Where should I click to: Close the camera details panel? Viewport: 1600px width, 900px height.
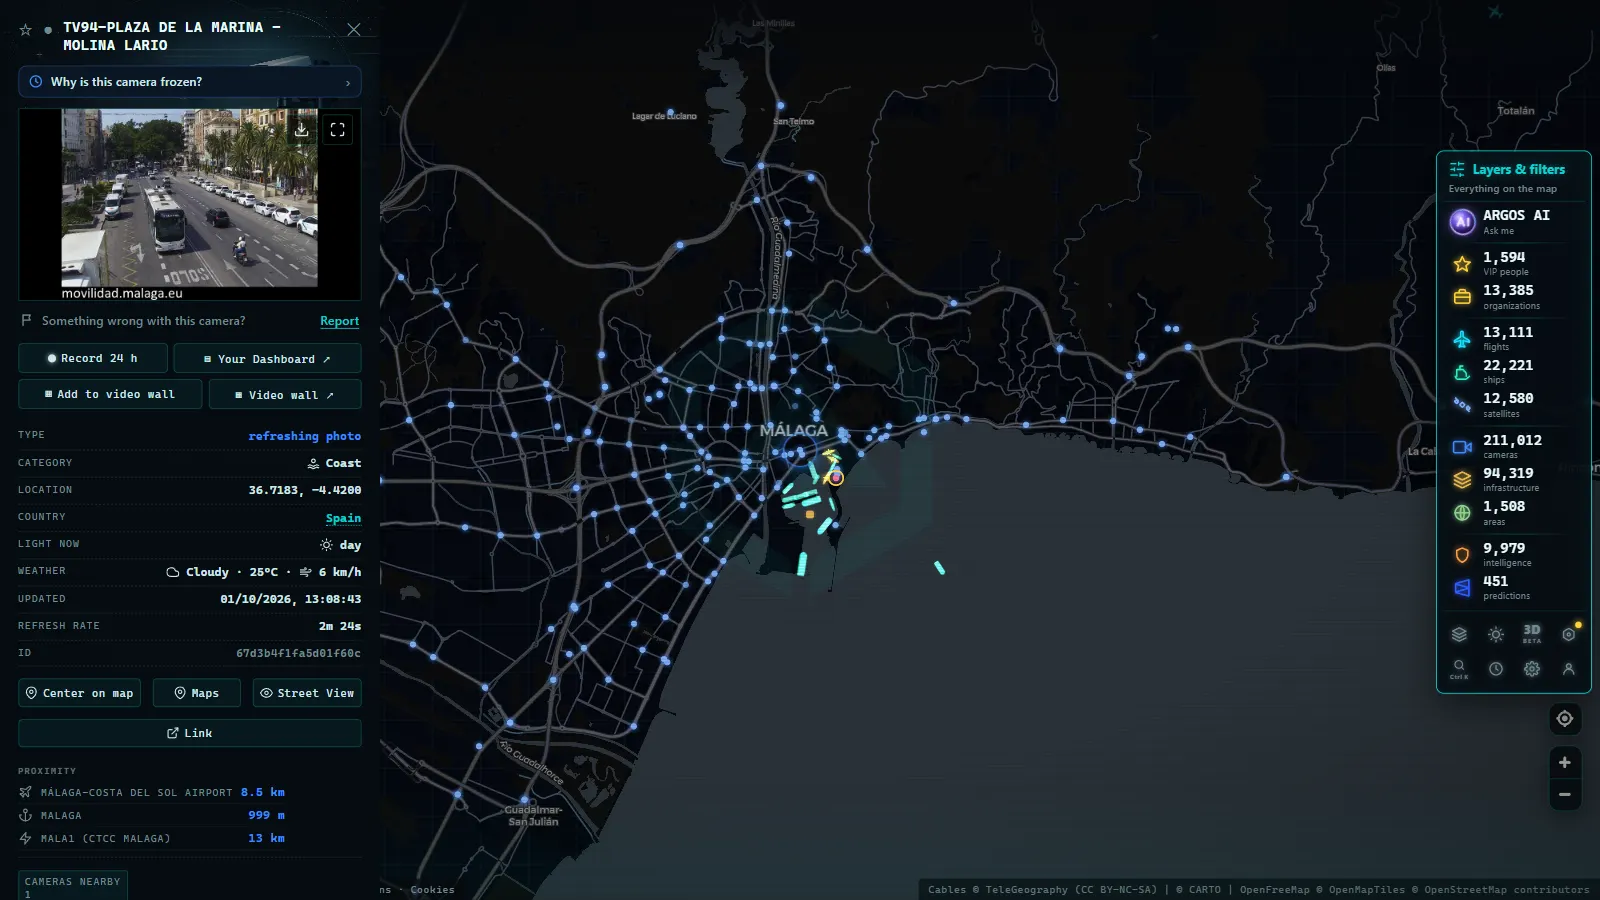(x=354, y=30)
